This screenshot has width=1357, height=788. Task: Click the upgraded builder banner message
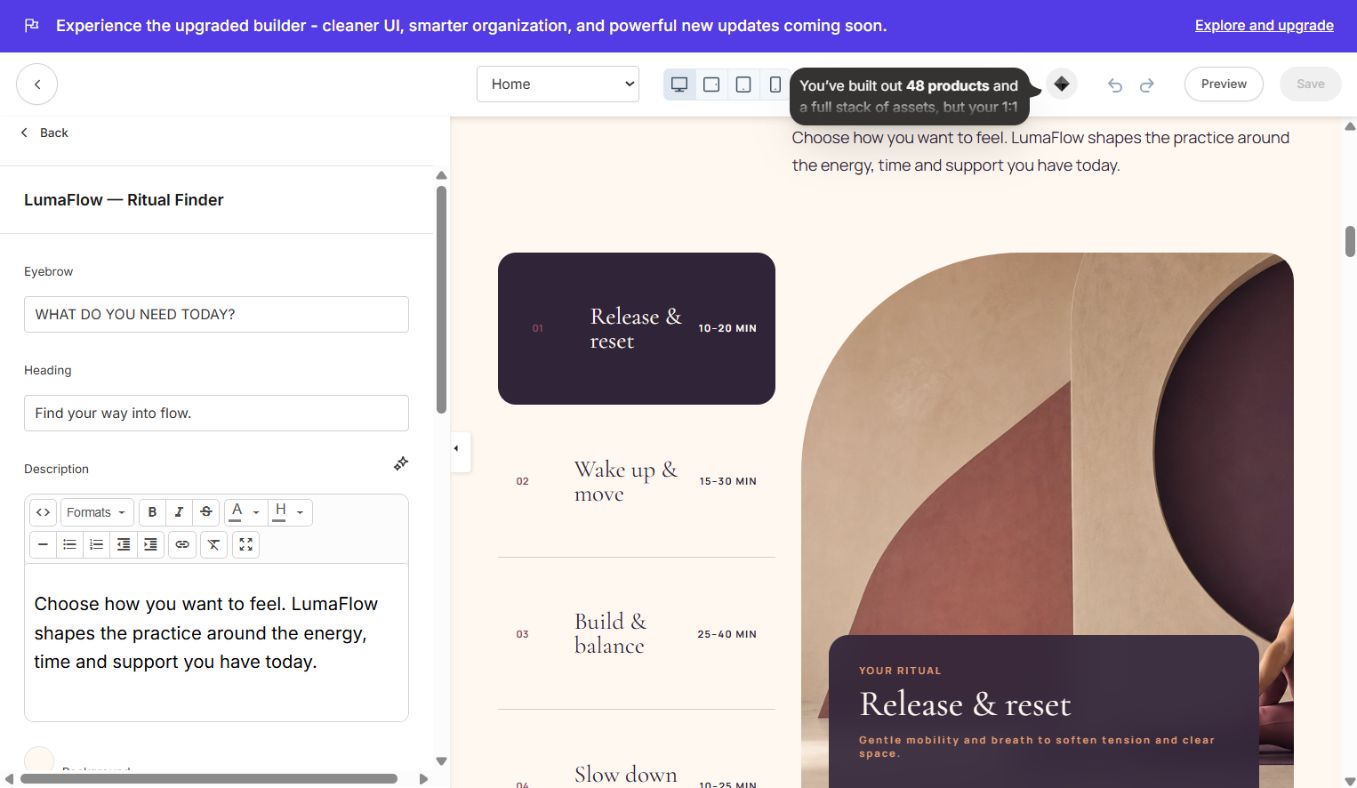(x=471, y=26)
